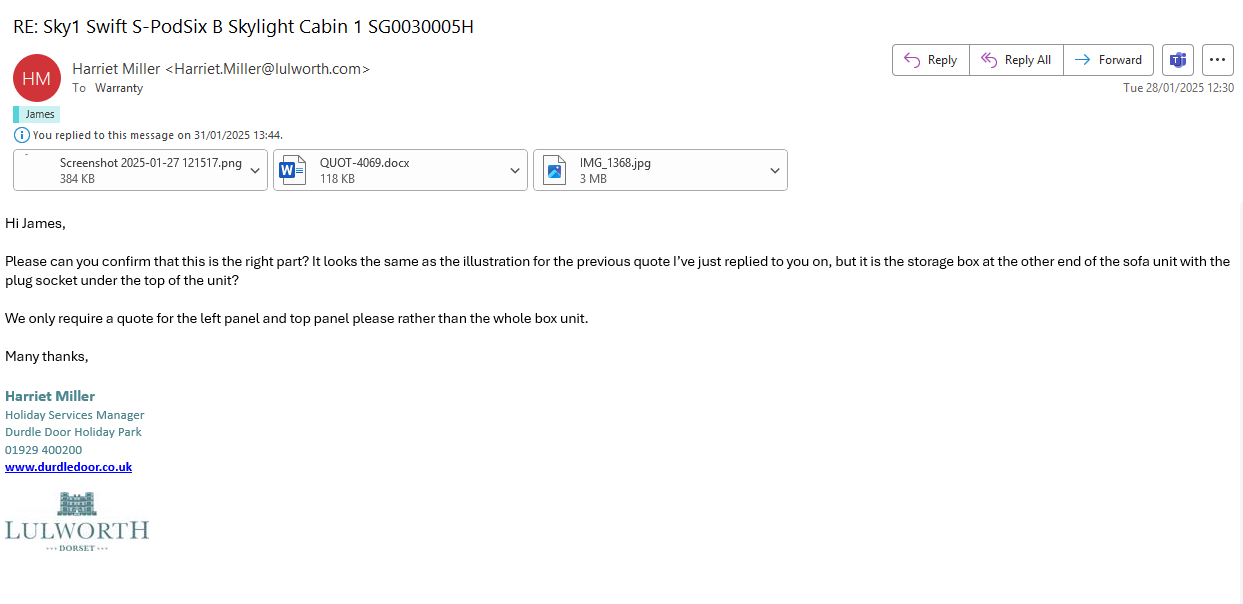Image resolution: width=1243 pixels, height=604 pixels.
Task: Click the info icon beside replied notice
Action: click(21, 135)
